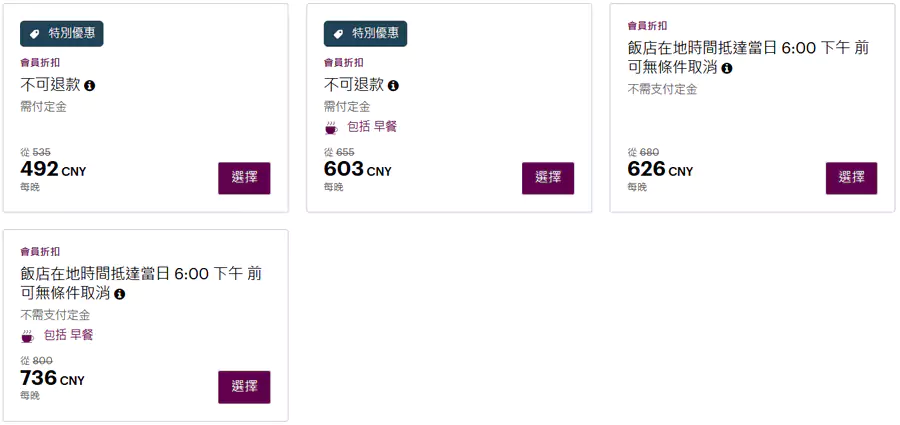Click breakfast cup icon in 736 CNY card
This screenshot has height=425, width=900.
point(27,336)
